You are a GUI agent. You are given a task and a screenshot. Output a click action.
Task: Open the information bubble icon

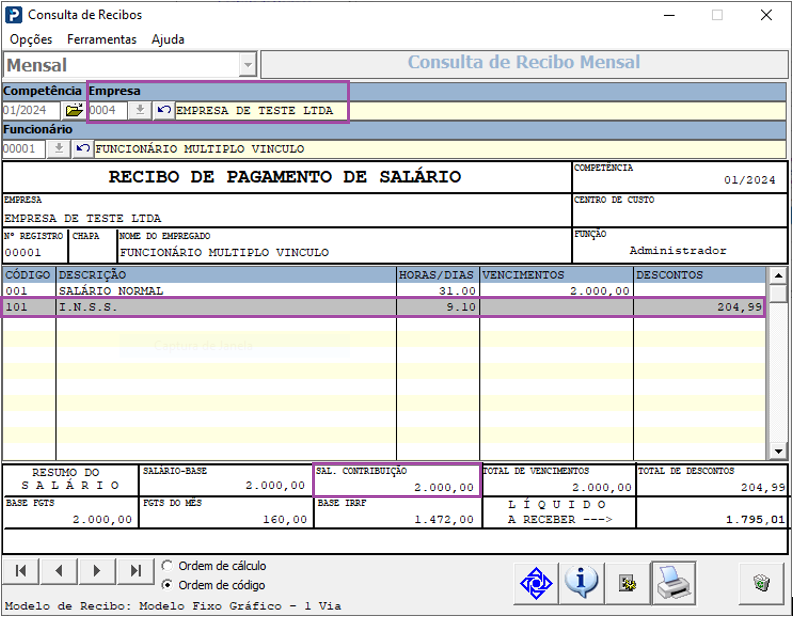click(x=581, y=583)
